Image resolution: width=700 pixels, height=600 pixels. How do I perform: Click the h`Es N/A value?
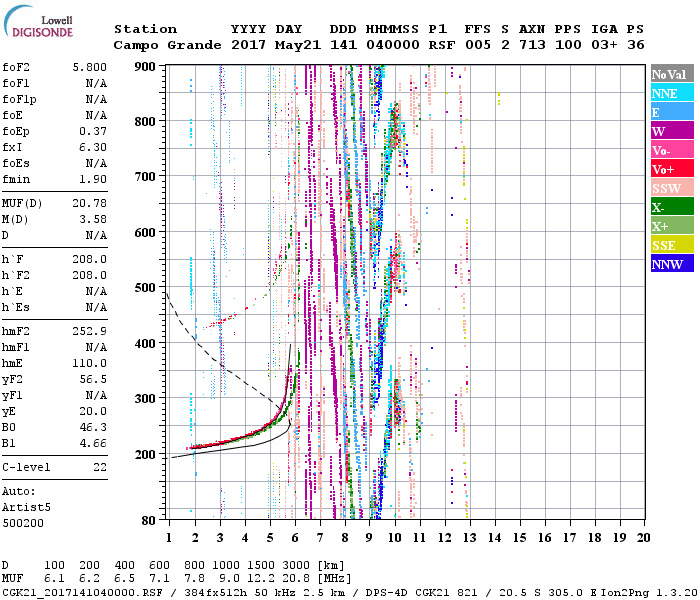[x=96, y=308]
